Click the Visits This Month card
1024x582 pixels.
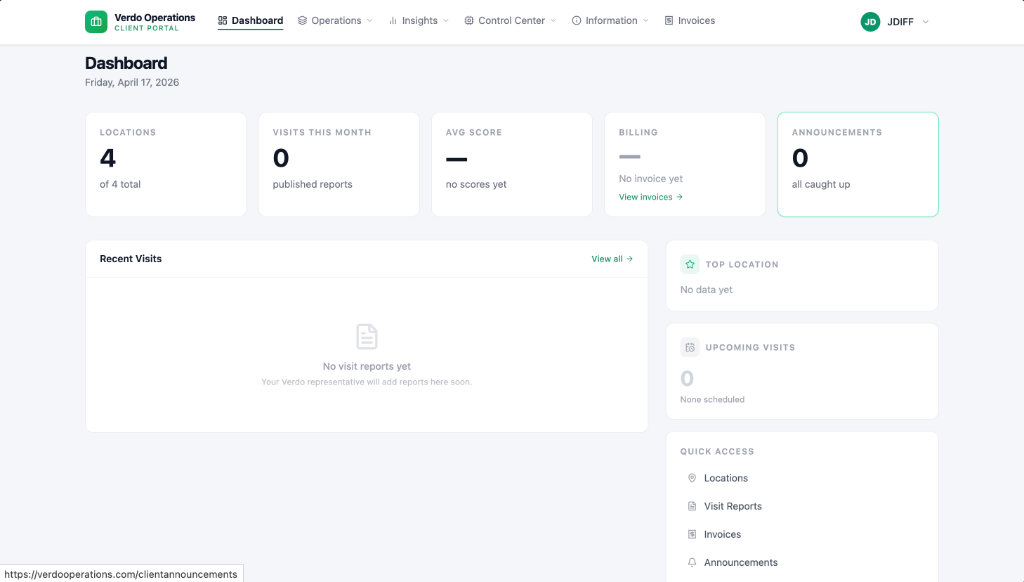pyautogui.click(x=339, y=165)
